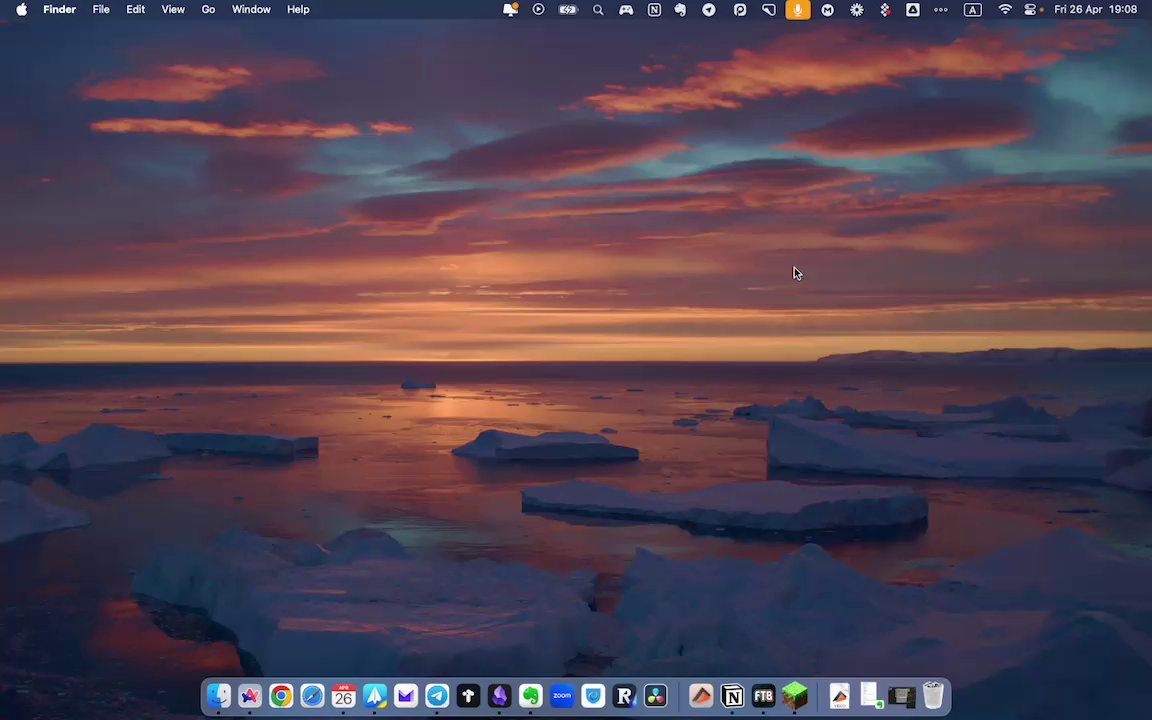Screen dimensions: 1152x720
Task: Toggle the orange microphone menu bar icon
Action: coord(798,10)
